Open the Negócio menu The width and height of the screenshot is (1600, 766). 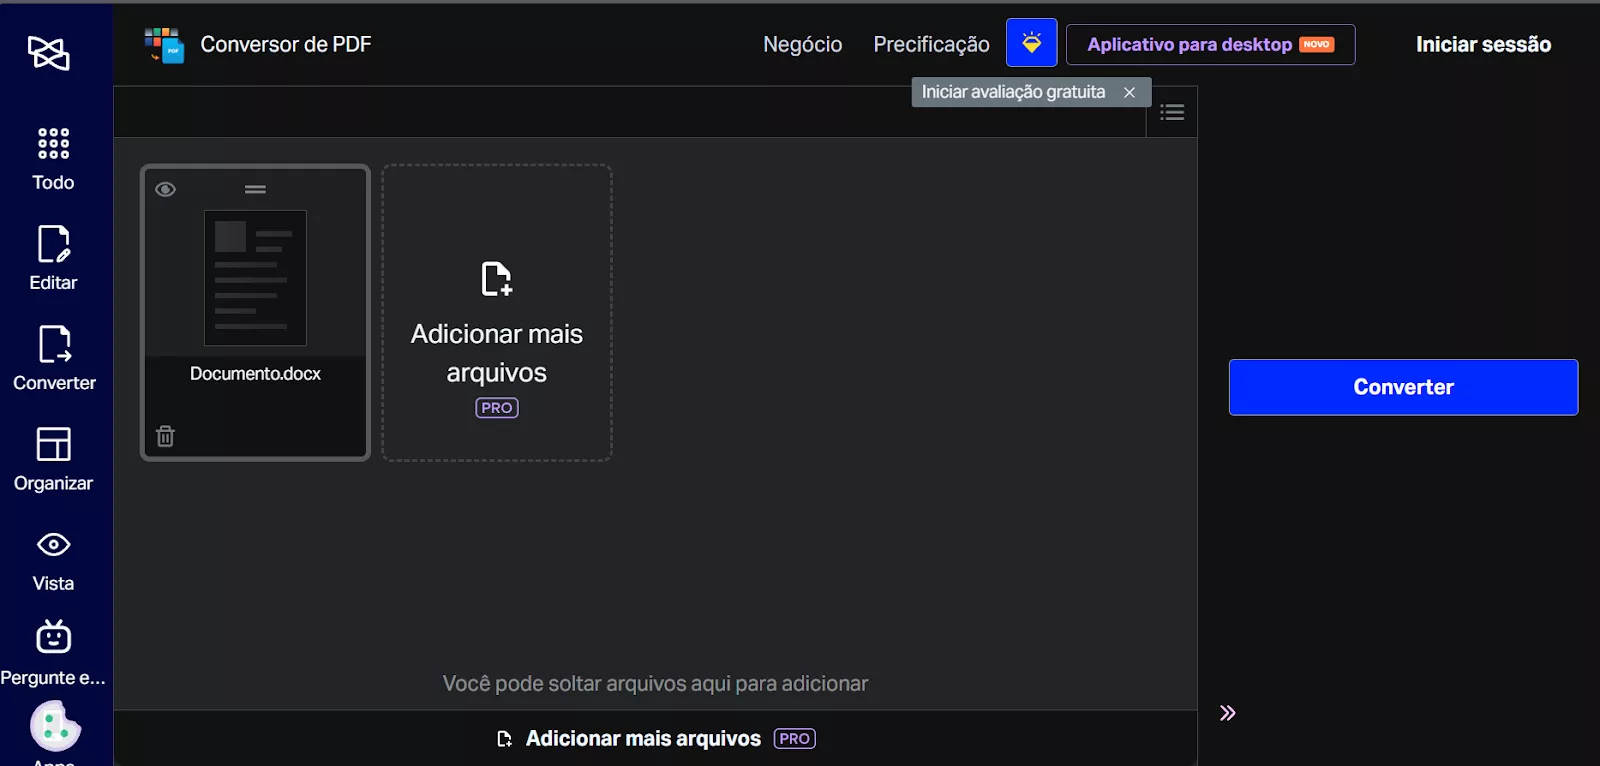[803, 44]
